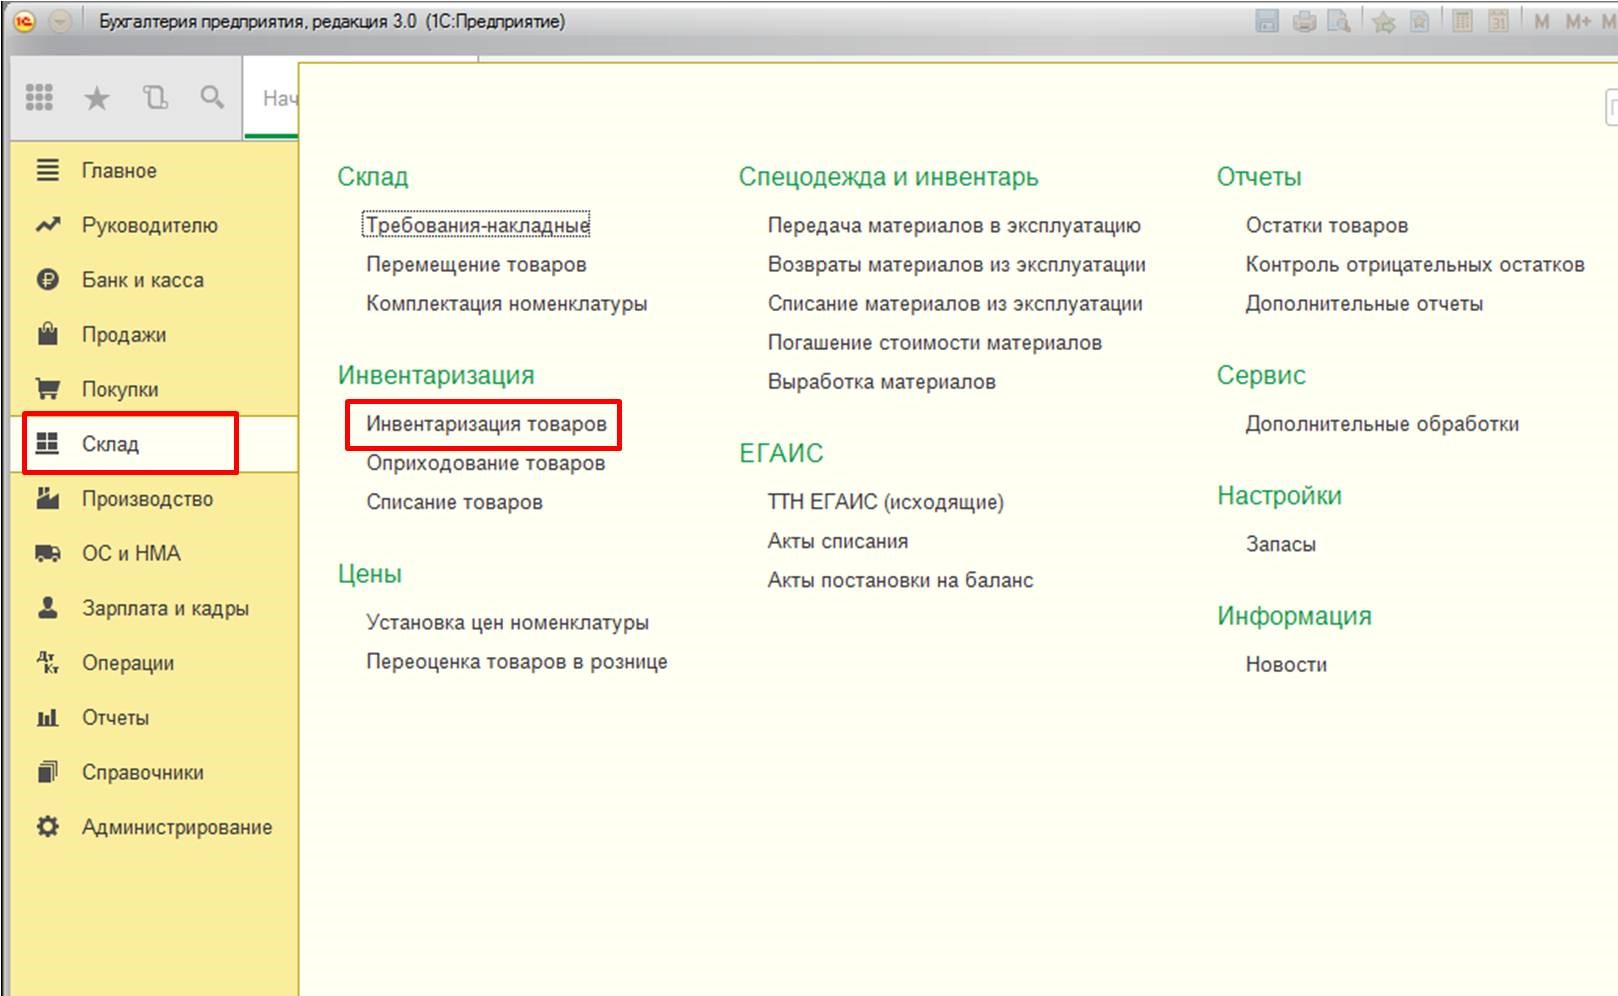This screenshot has width=1618, height=996.
Task: Click the Print preview icon
Action: tap(1339, 21)
